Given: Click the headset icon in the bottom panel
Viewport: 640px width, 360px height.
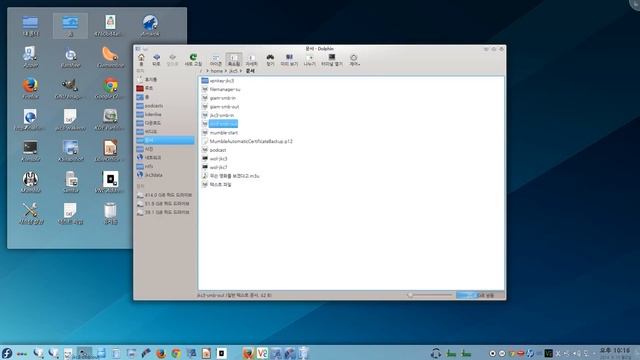Looking at the screenshot, I should (x=436, y=353).
